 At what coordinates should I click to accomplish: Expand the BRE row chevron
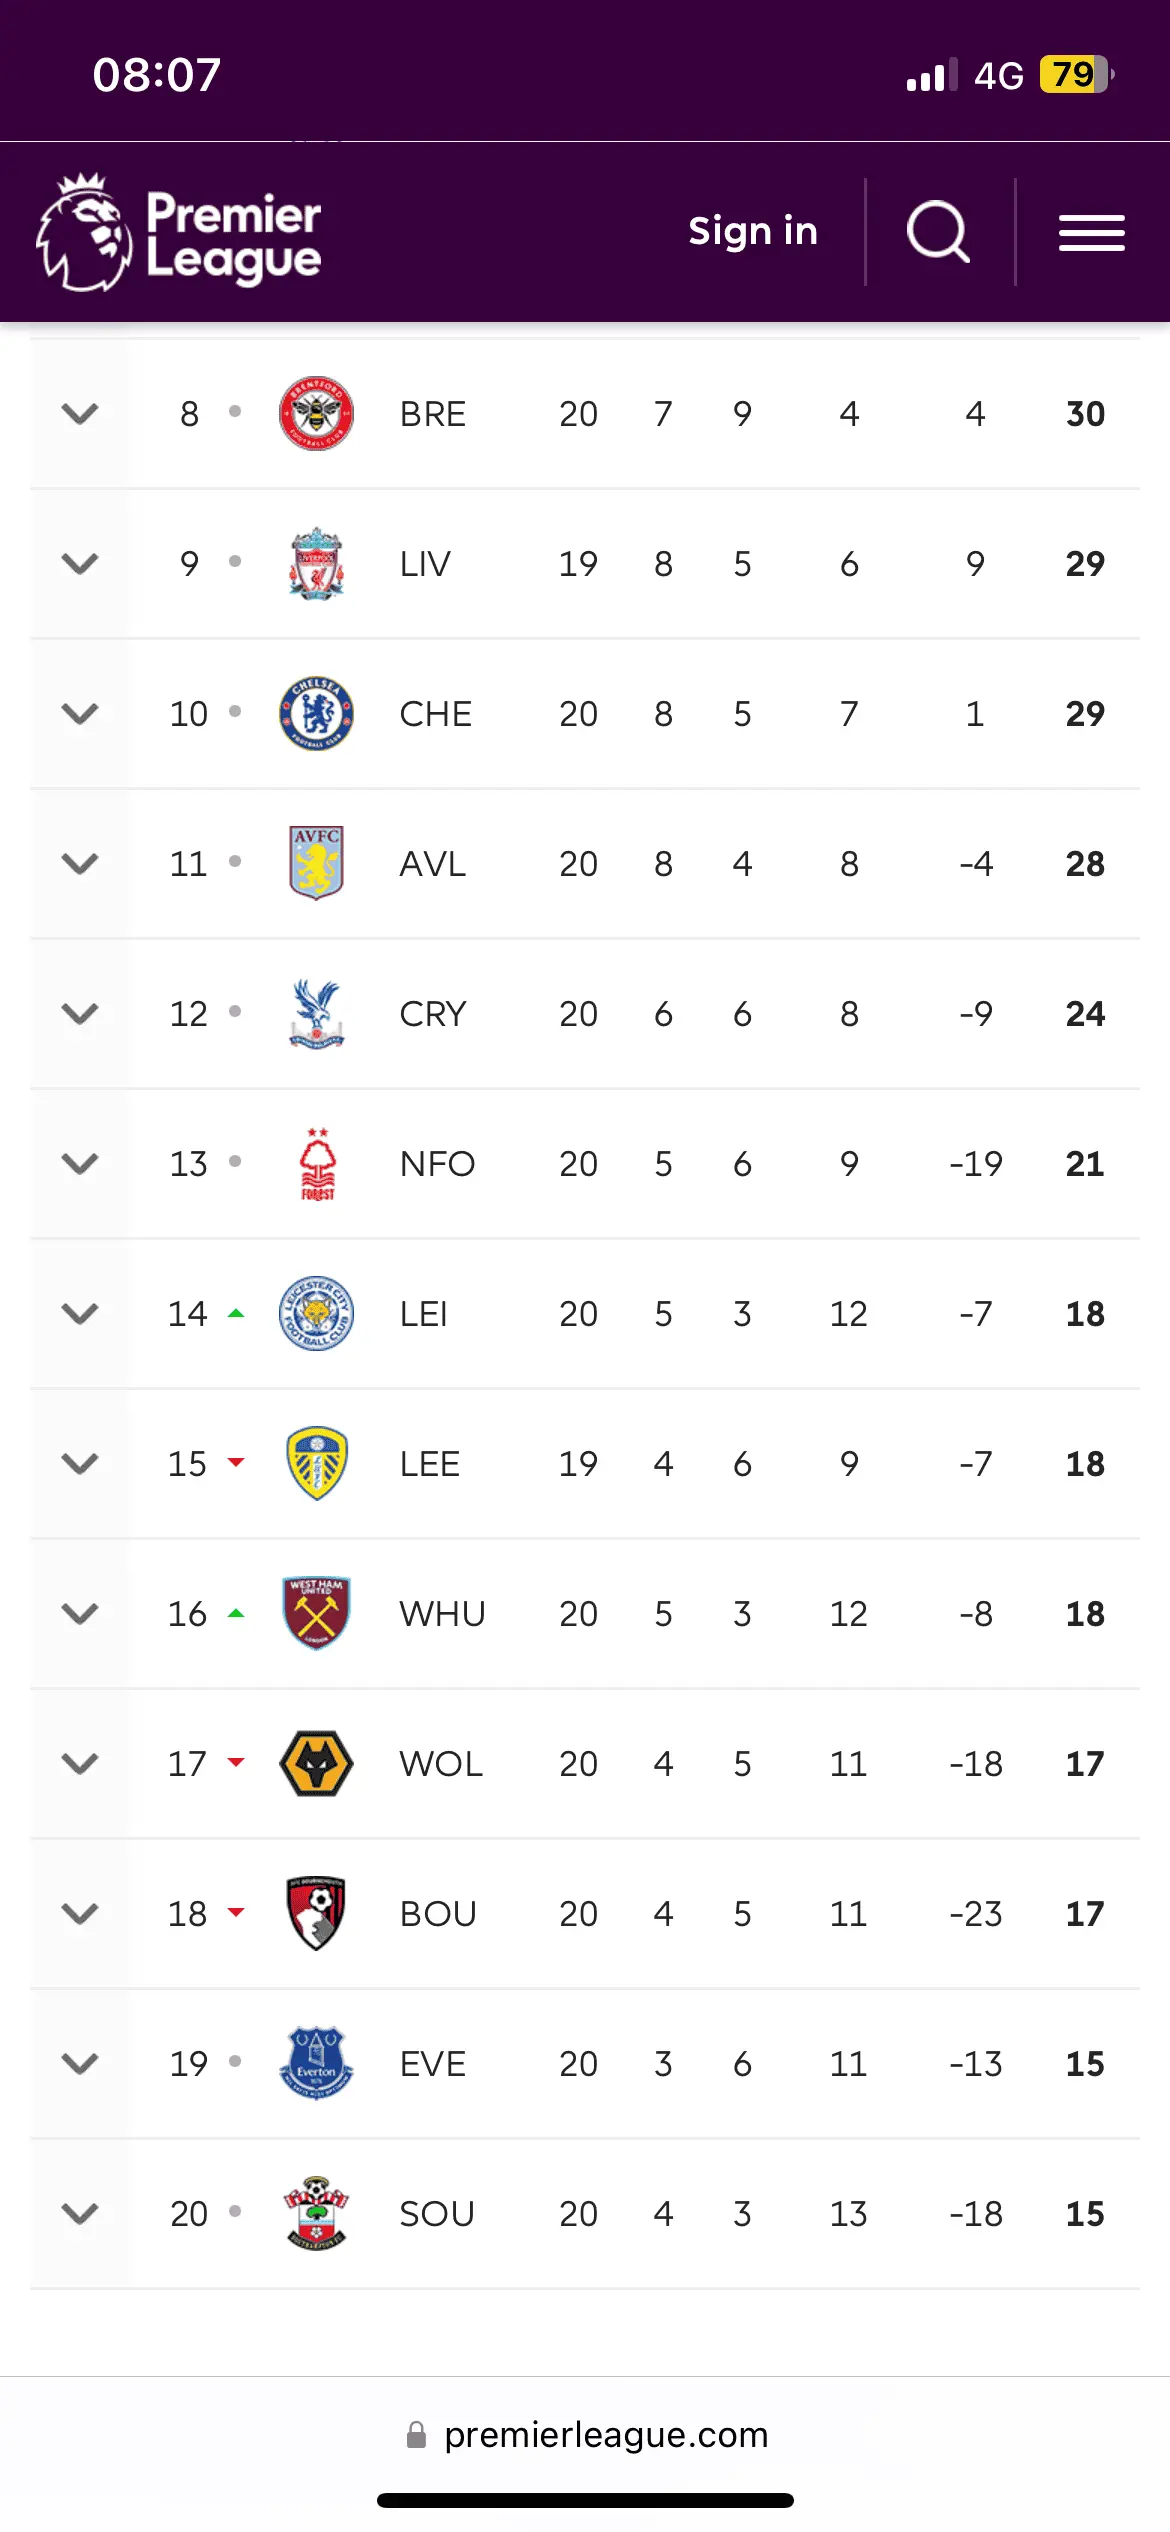[x=80, y=414]
